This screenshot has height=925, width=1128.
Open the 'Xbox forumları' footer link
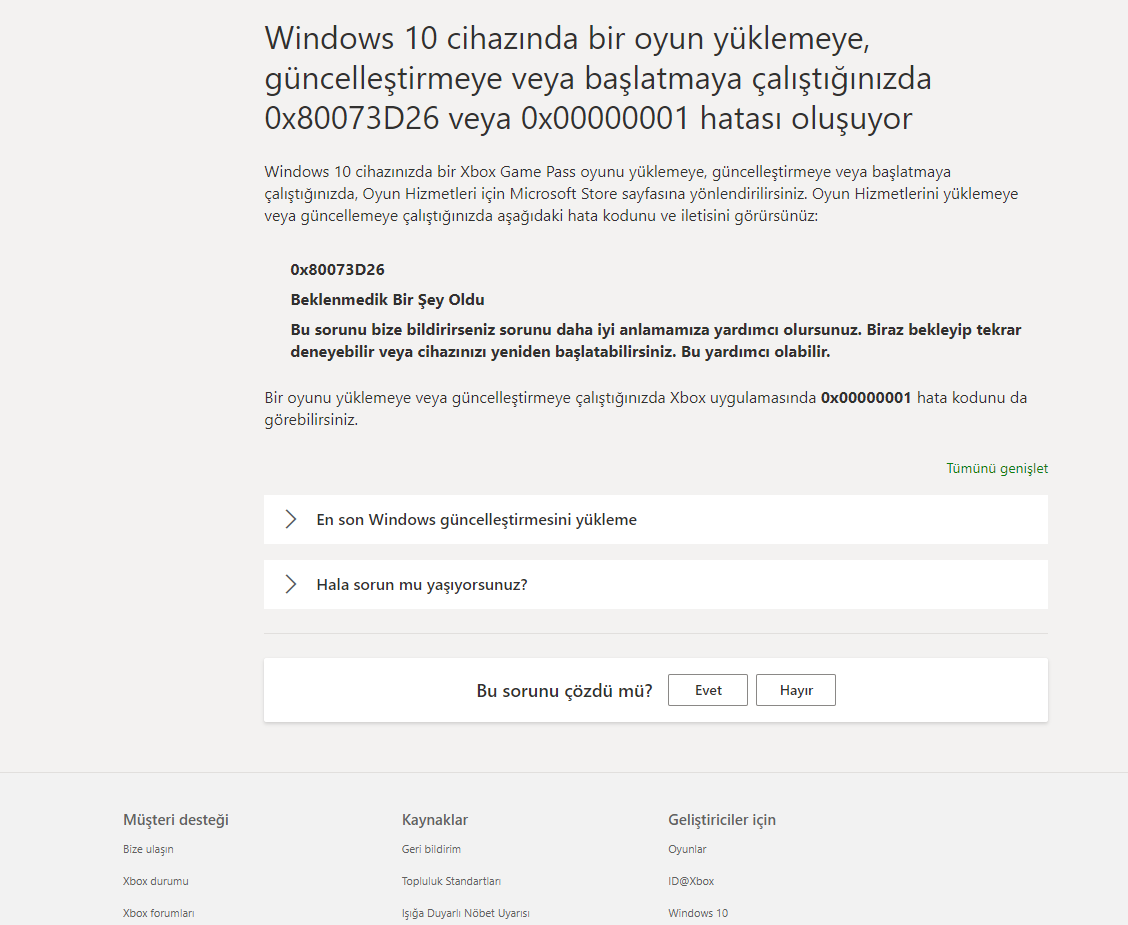pyautogui.click(x=158, y=913)
